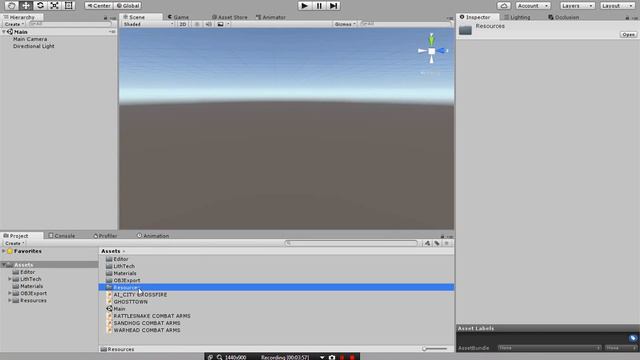The height and width of the screenshot is (360, 640).
Task: Switch to the Profiler tab
Action: (105, 236)
